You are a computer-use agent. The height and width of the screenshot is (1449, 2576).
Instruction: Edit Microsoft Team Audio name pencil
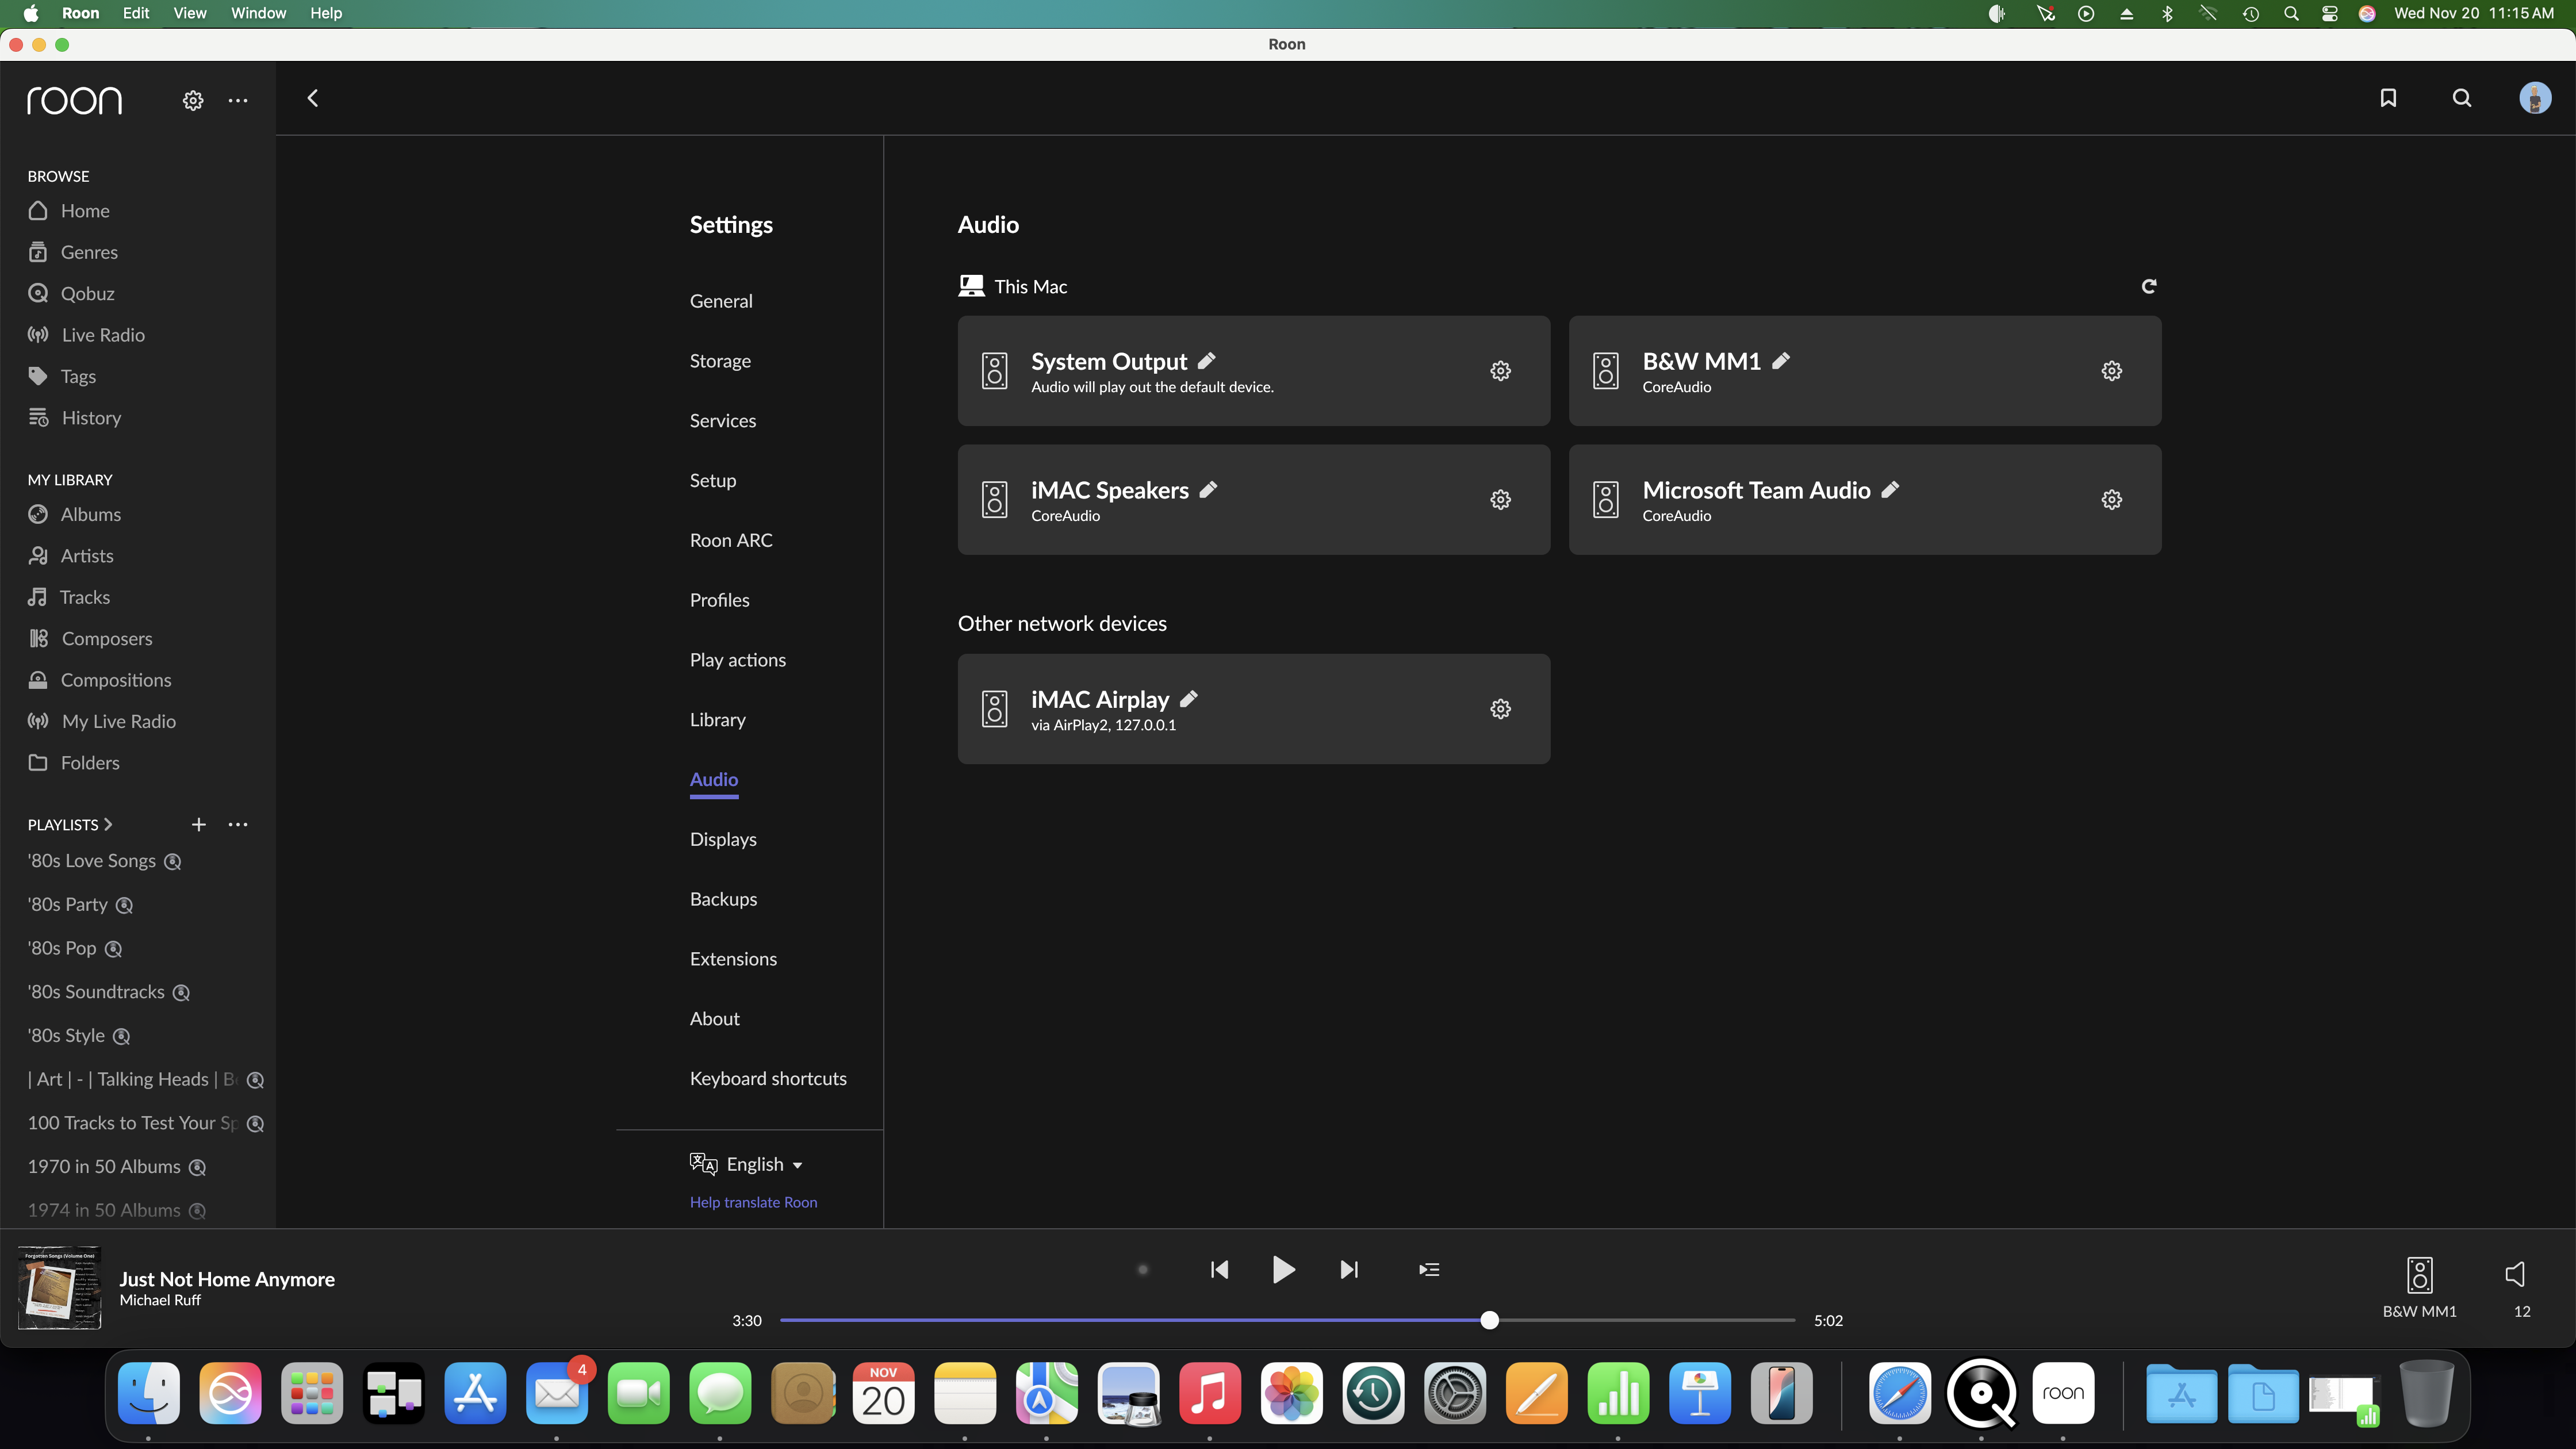click(x=1890, y=489)
